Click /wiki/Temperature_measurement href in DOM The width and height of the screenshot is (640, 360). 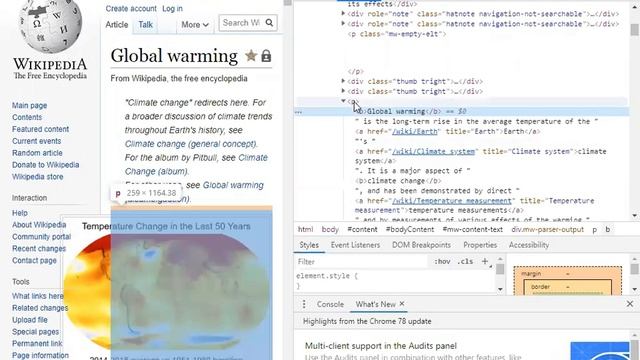pyautogui.click(x=451, y=201)
